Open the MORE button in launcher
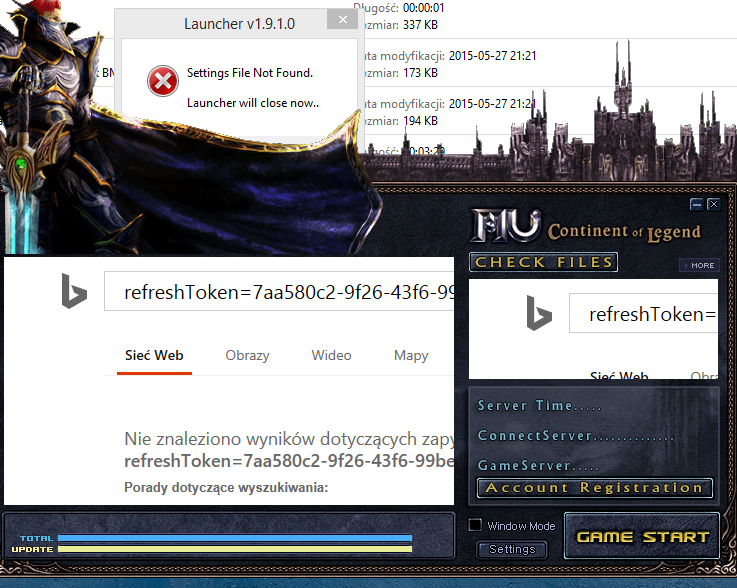This screenshot has height=588, width=737. pyautogui.click(x=699, y=265)
